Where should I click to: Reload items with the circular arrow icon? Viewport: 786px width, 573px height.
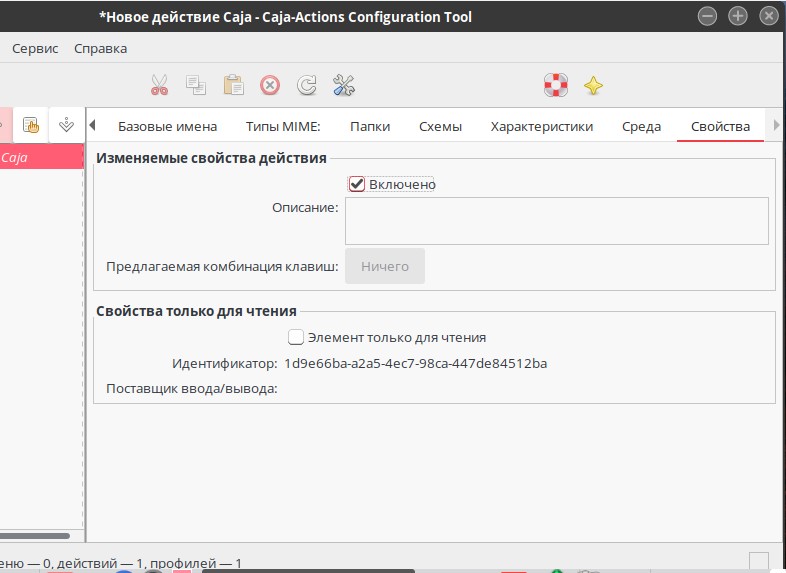pyautogui.click(x=306, y=85)
